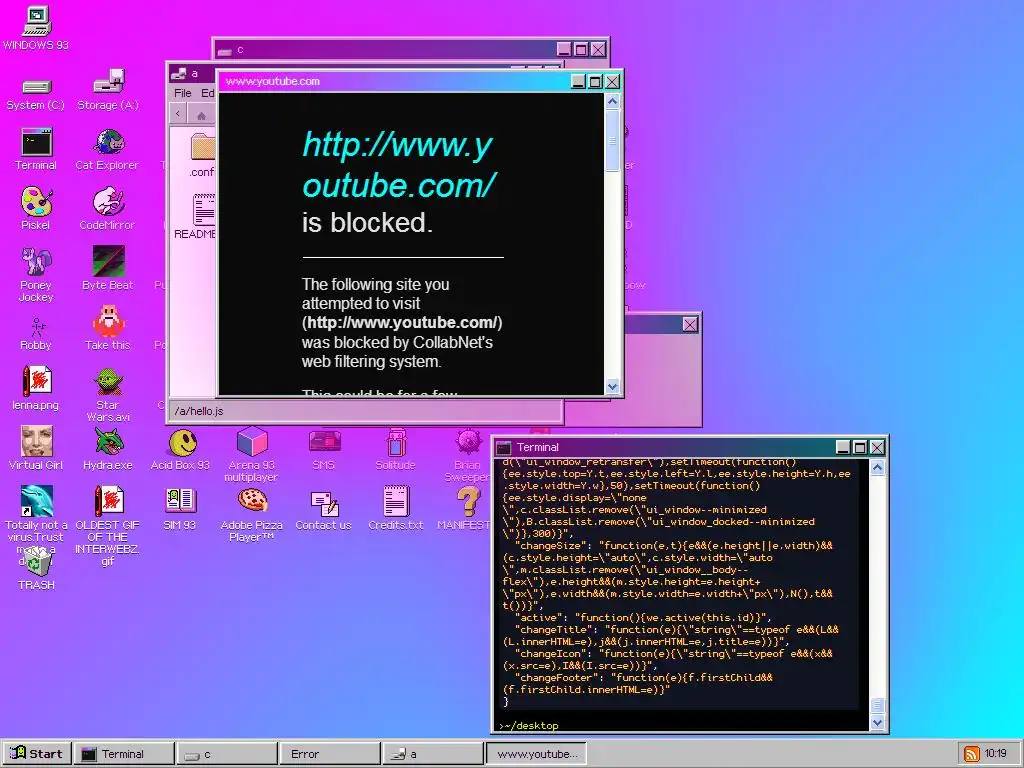Viewport: 1024px width, 768px height.
Task: Click the home icon in window a
Action: [x=201, y=116]
